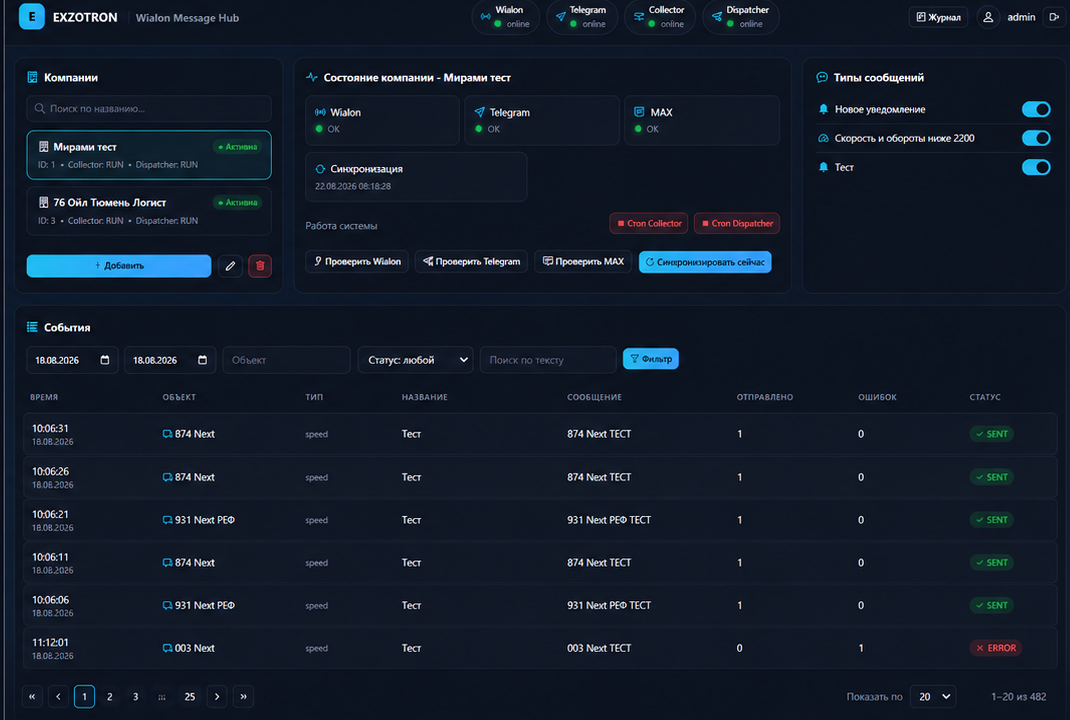Screen dimensions: 1070x720
Task: Click the bell icon beside Тест message type
Action: (823, 167)
